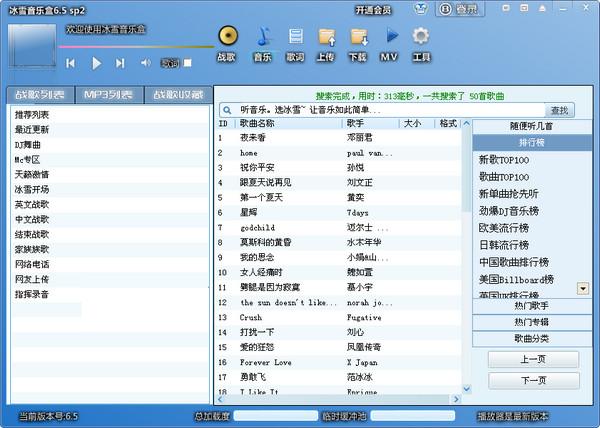The image size is (600, 428).
Task: Open the 战歌设置 tab
Action: (x=176, y=95)
